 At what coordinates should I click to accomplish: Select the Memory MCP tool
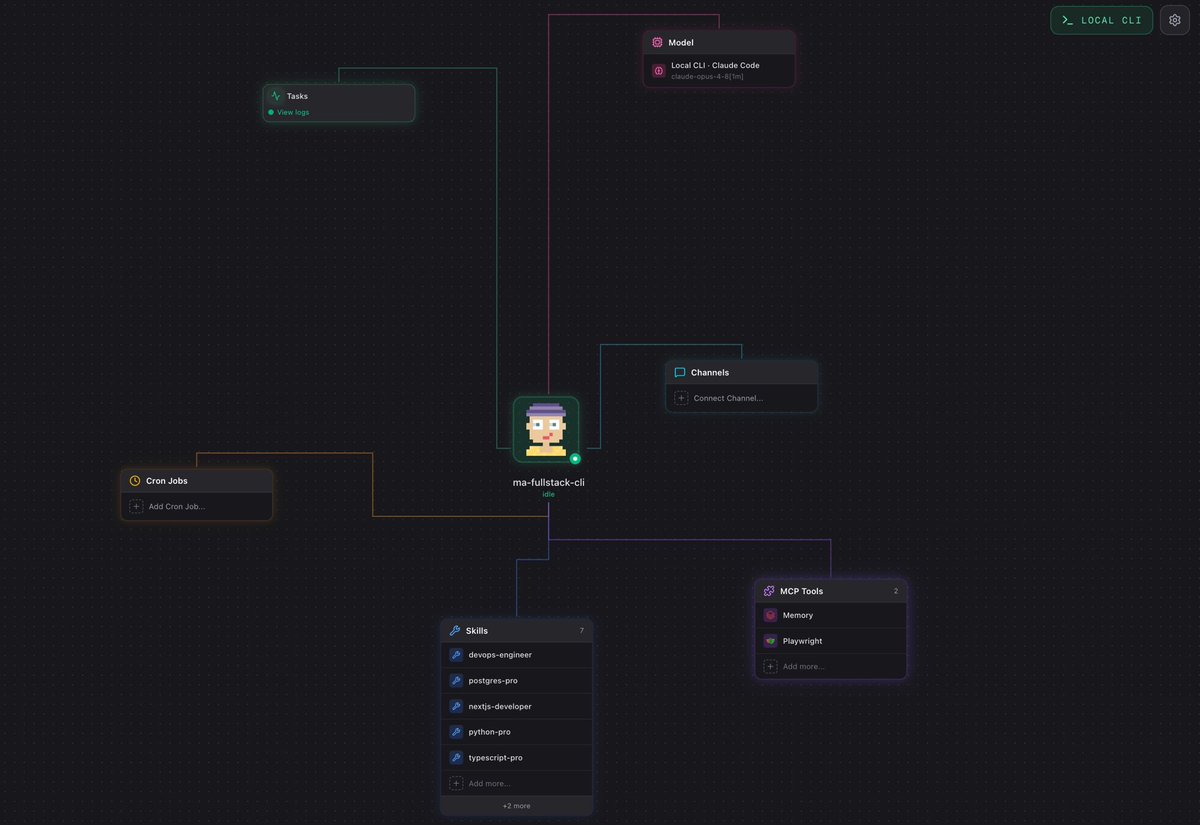831,615
